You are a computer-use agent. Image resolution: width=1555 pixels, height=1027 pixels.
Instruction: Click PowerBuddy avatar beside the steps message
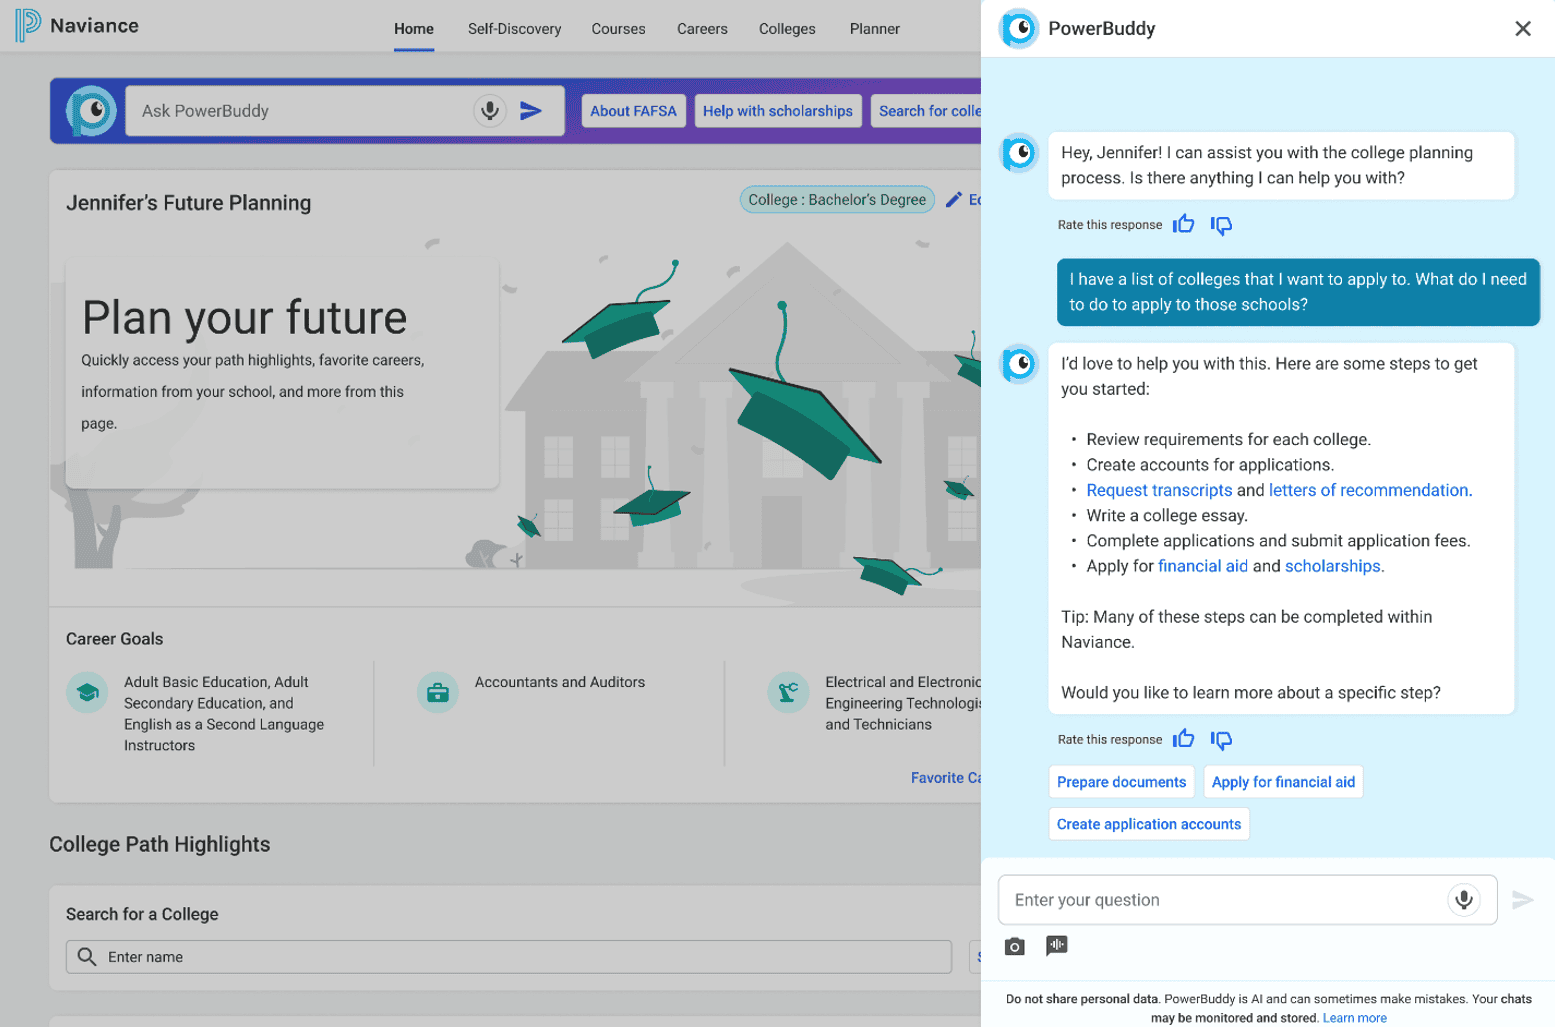click(1020, 364)
